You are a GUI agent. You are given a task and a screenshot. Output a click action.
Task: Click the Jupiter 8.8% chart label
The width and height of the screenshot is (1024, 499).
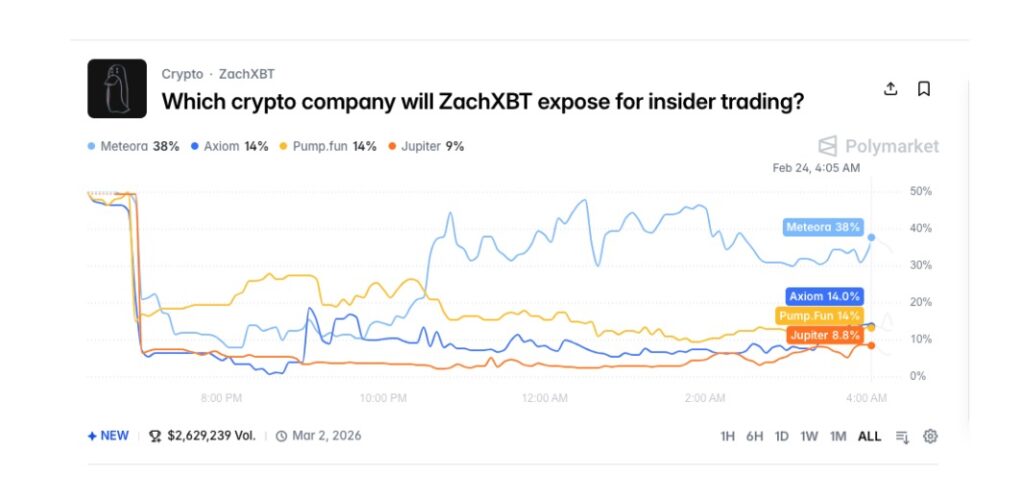(824, 335)
